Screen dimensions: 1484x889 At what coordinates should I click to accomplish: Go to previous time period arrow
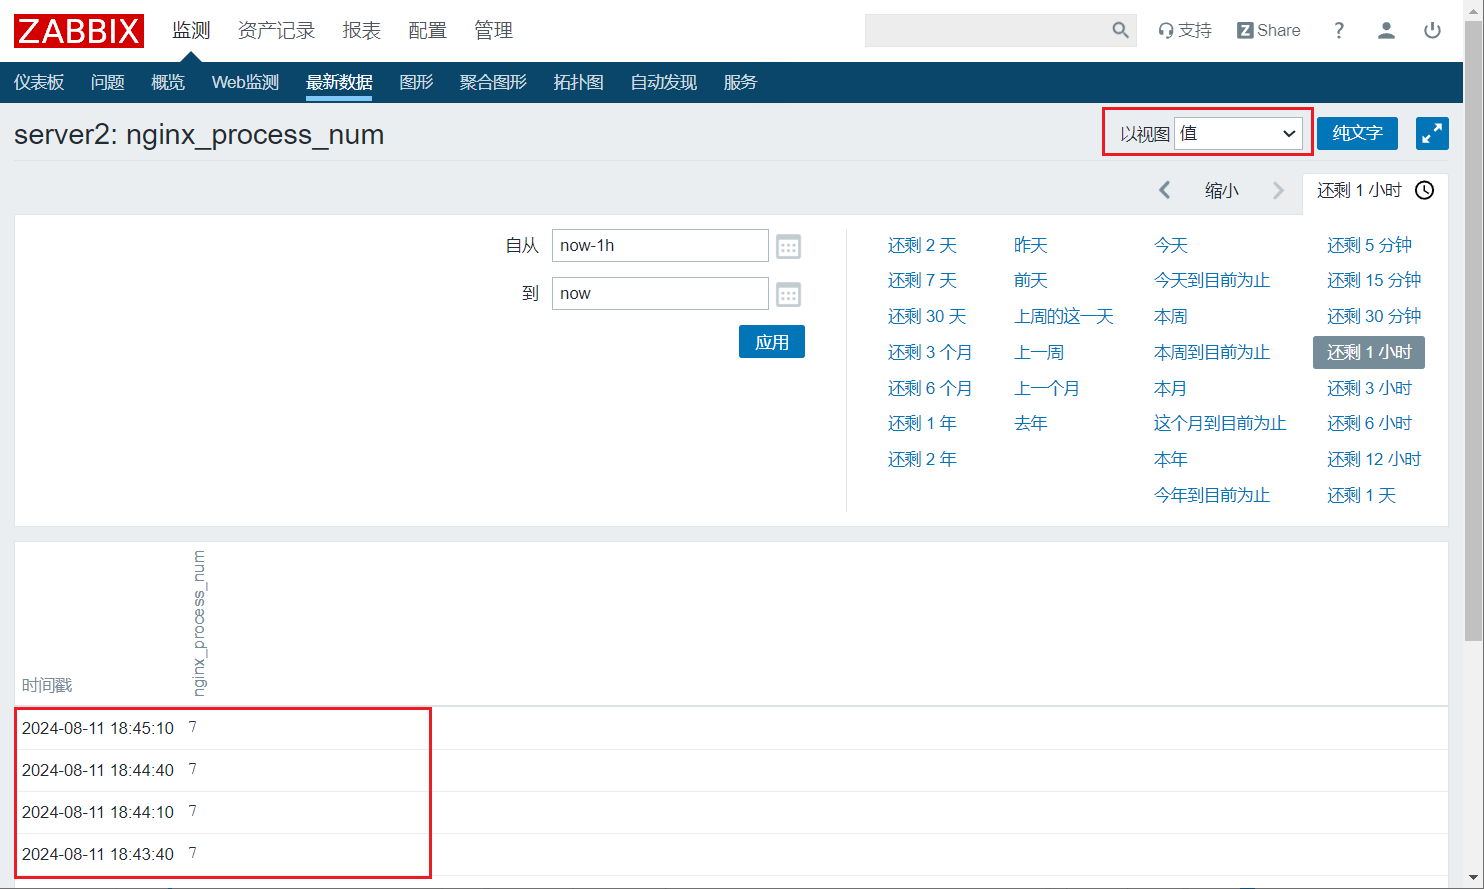(x=1164, y=190)
